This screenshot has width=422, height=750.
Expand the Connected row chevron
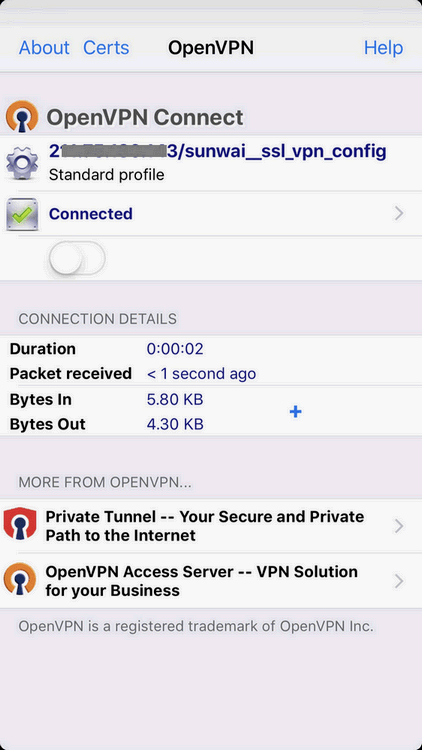399,214
